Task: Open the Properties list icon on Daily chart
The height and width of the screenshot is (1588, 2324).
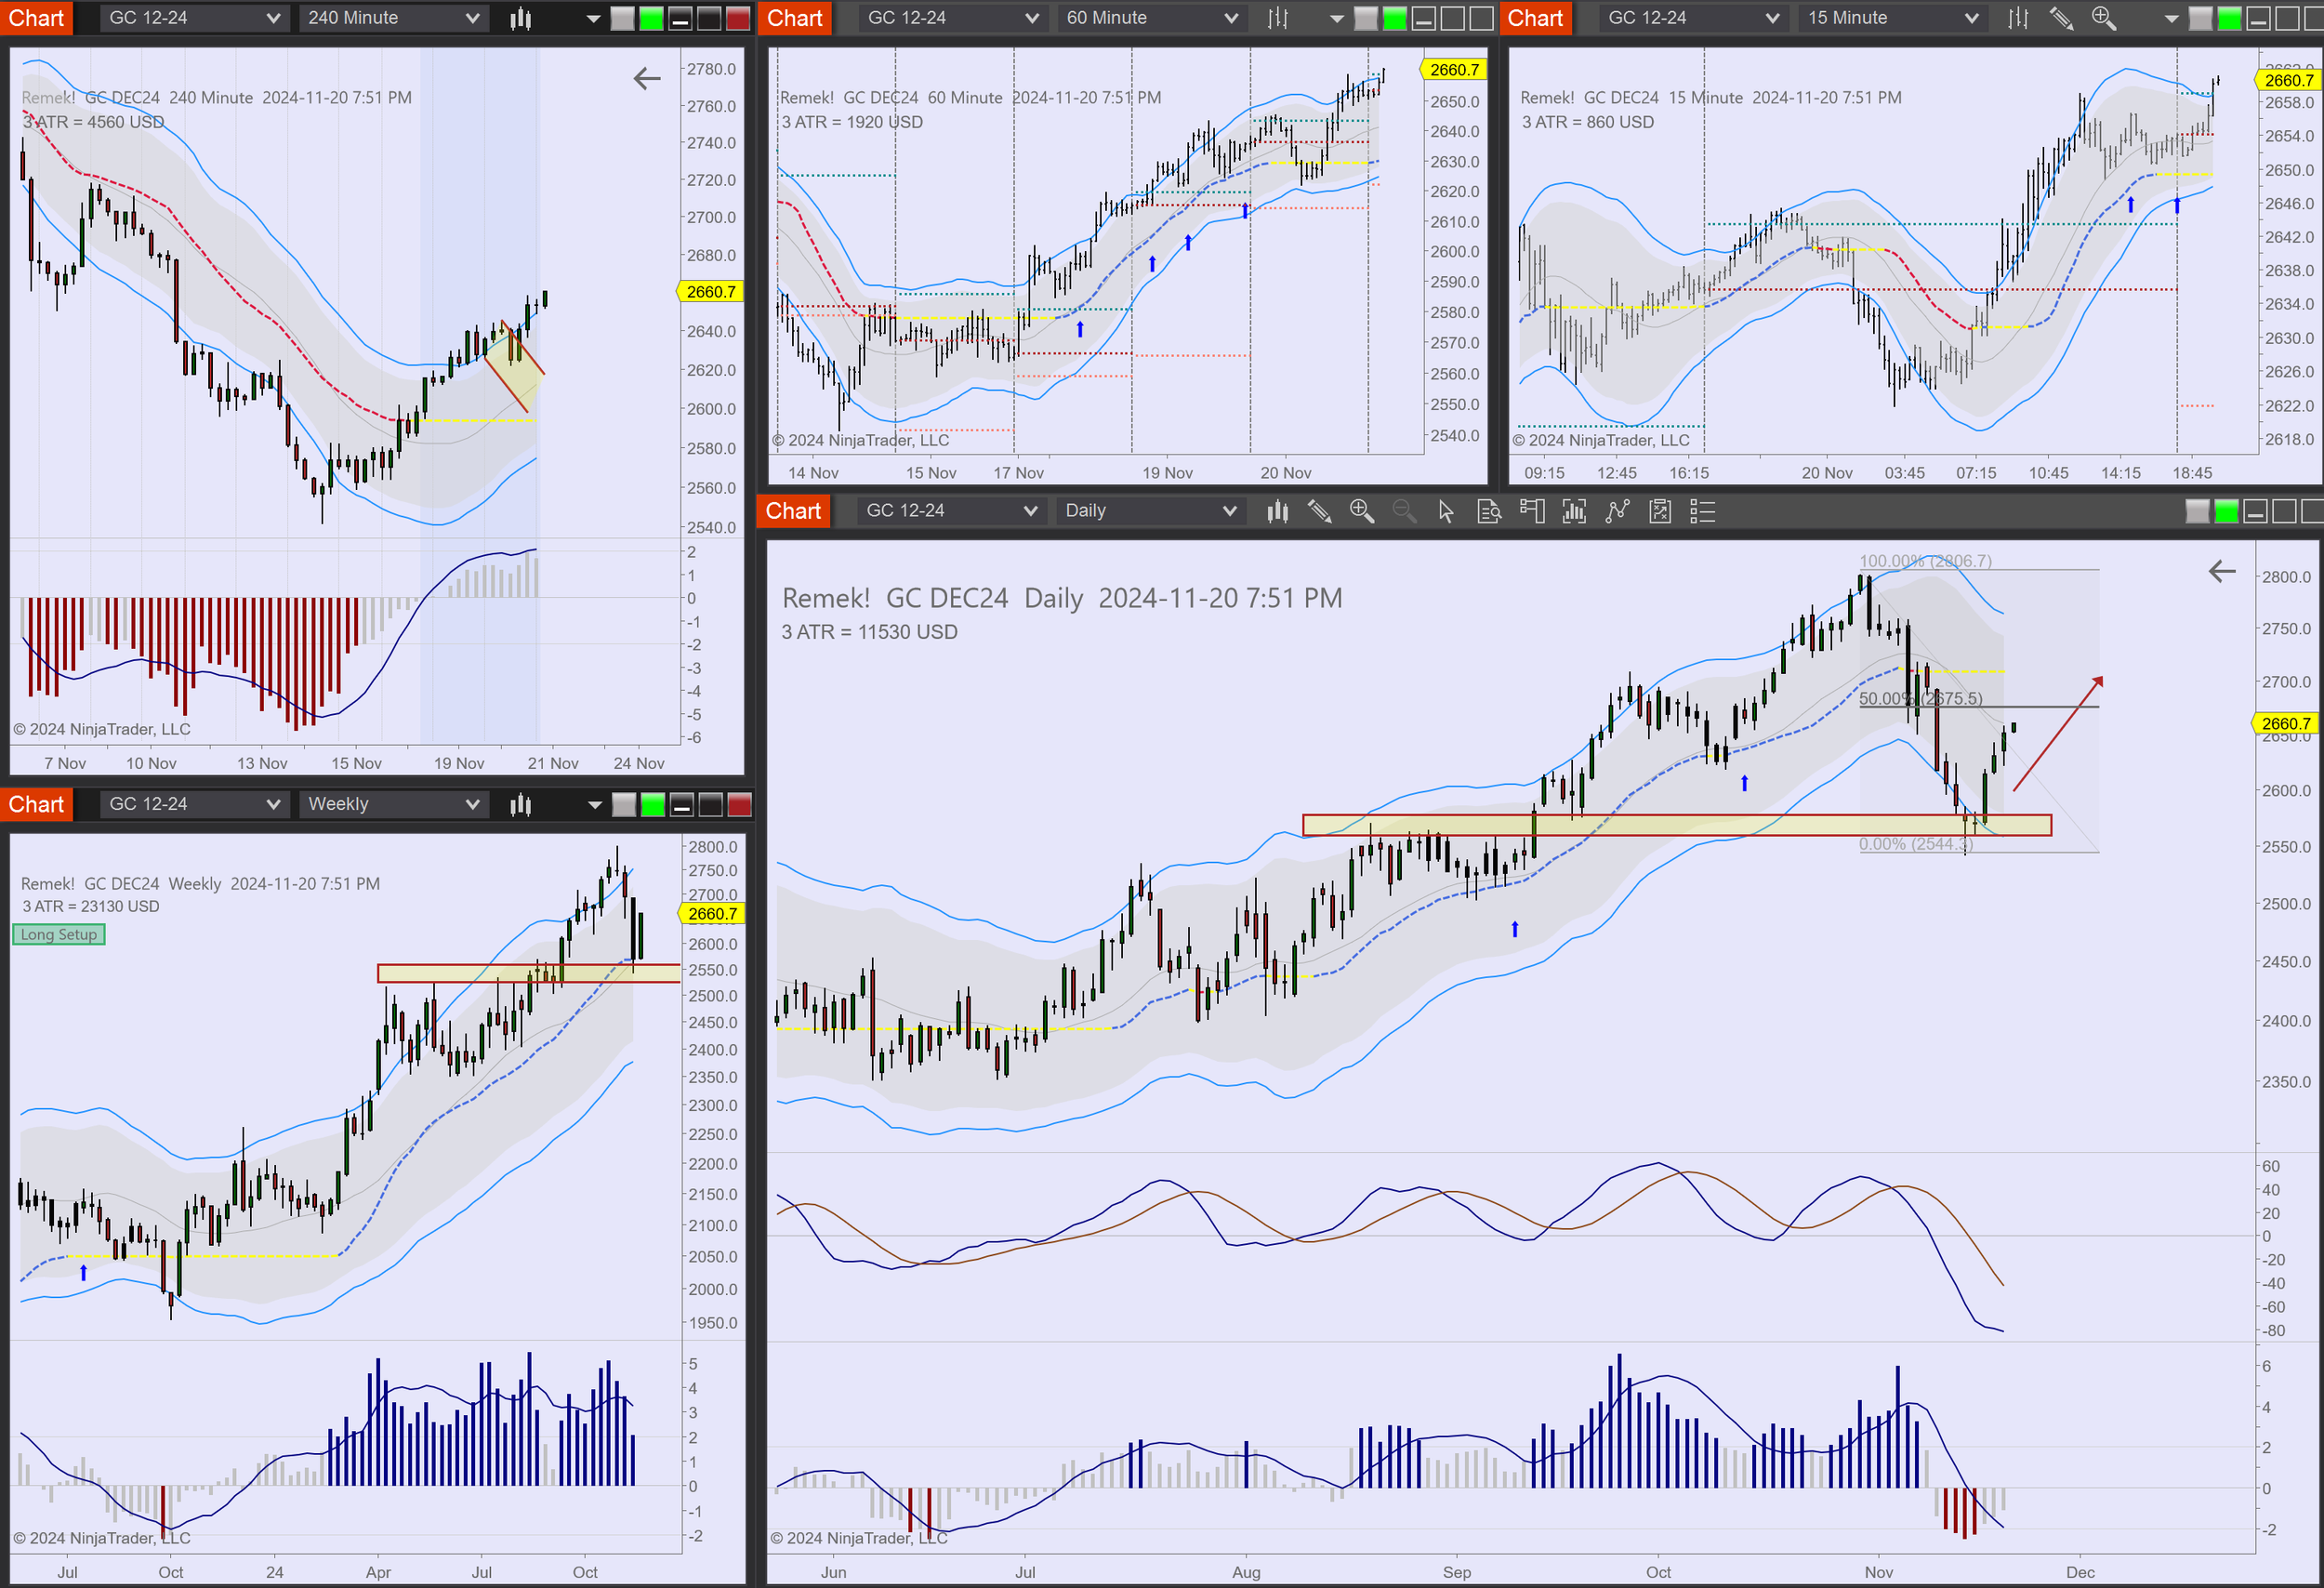Action: 1702,512
